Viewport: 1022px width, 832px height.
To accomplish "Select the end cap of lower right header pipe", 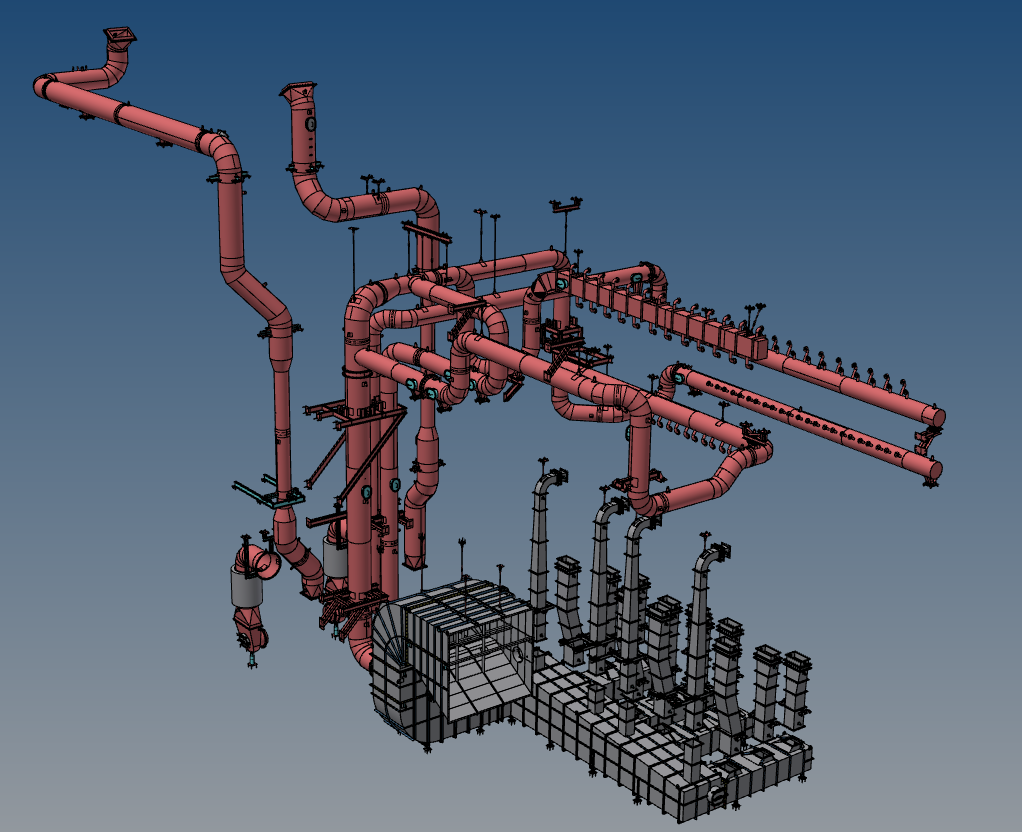I will (x=932, y=469).
